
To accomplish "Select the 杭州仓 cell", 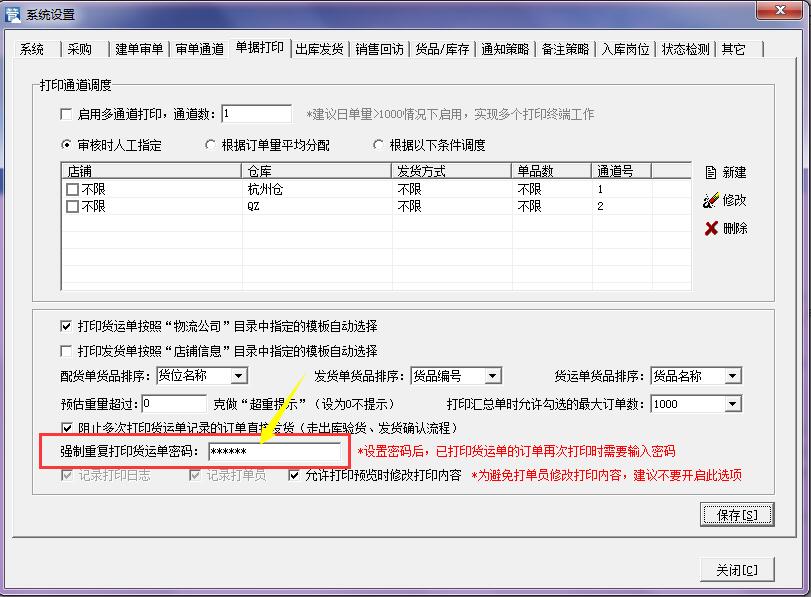I will click(x=317, y=189).
